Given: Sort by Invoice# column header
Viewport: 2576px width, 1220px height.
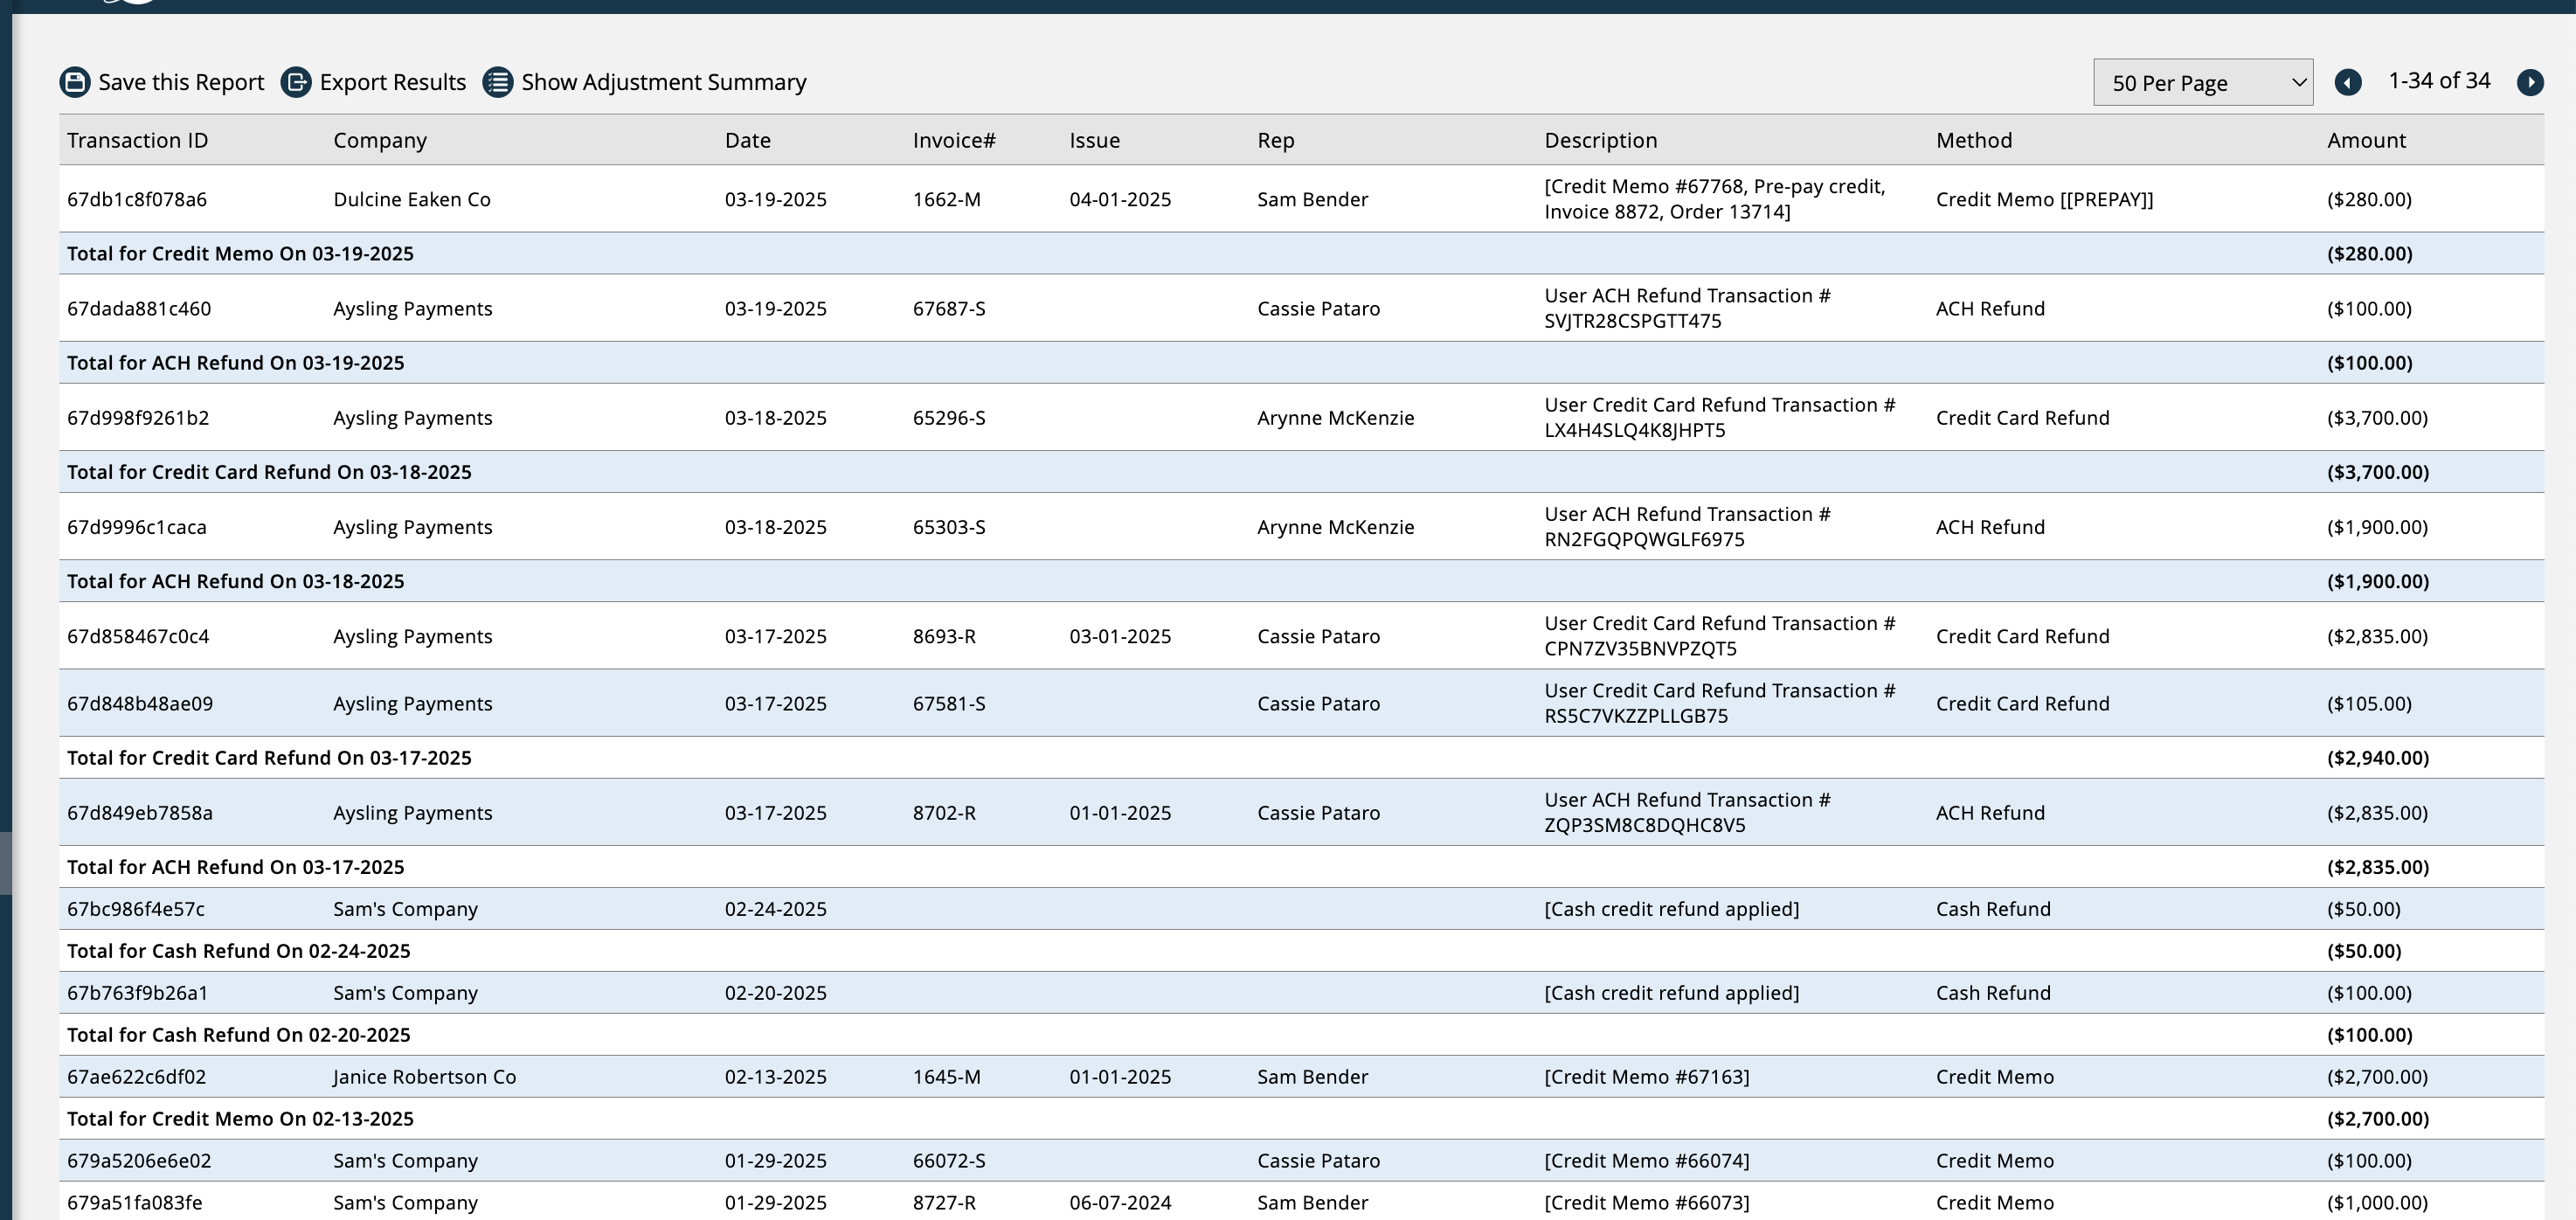Looking at the screenshot, I should (x=954, y=140).
